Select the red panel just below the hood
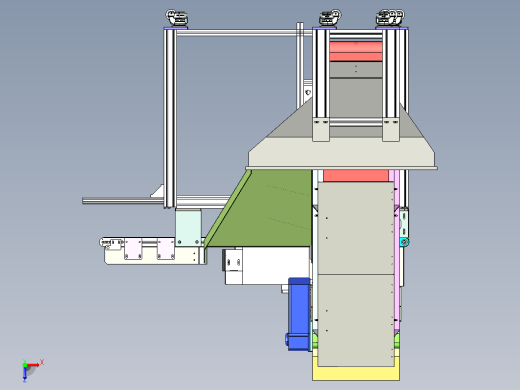 tap(356, 176)
